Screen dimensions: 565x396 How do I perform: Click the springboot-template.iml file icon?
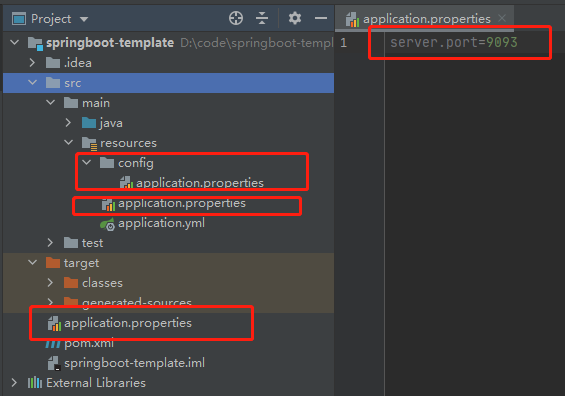[54, 363]
